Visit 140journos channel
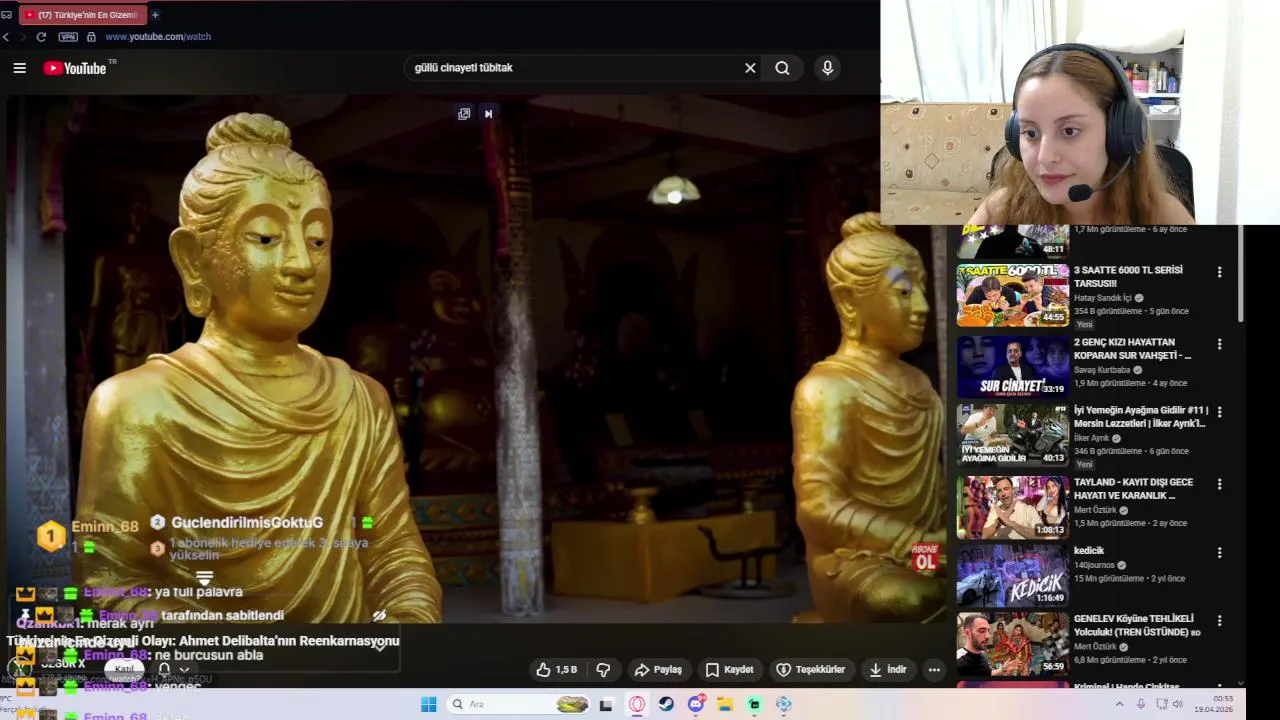This screenshot has width=1280, height=720. click(1095, 565)
